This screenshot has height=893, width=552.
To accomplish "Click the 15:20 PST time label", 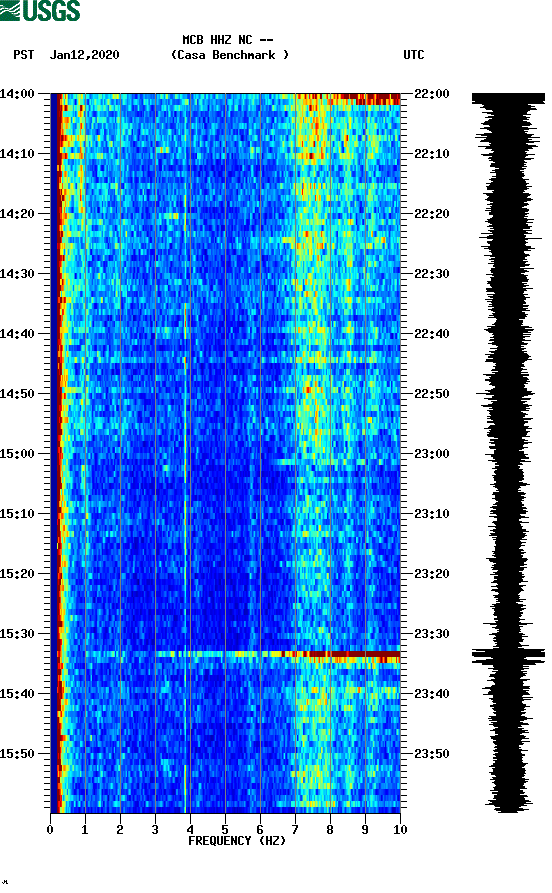I will pyautogui.click(x=17, y=574).
